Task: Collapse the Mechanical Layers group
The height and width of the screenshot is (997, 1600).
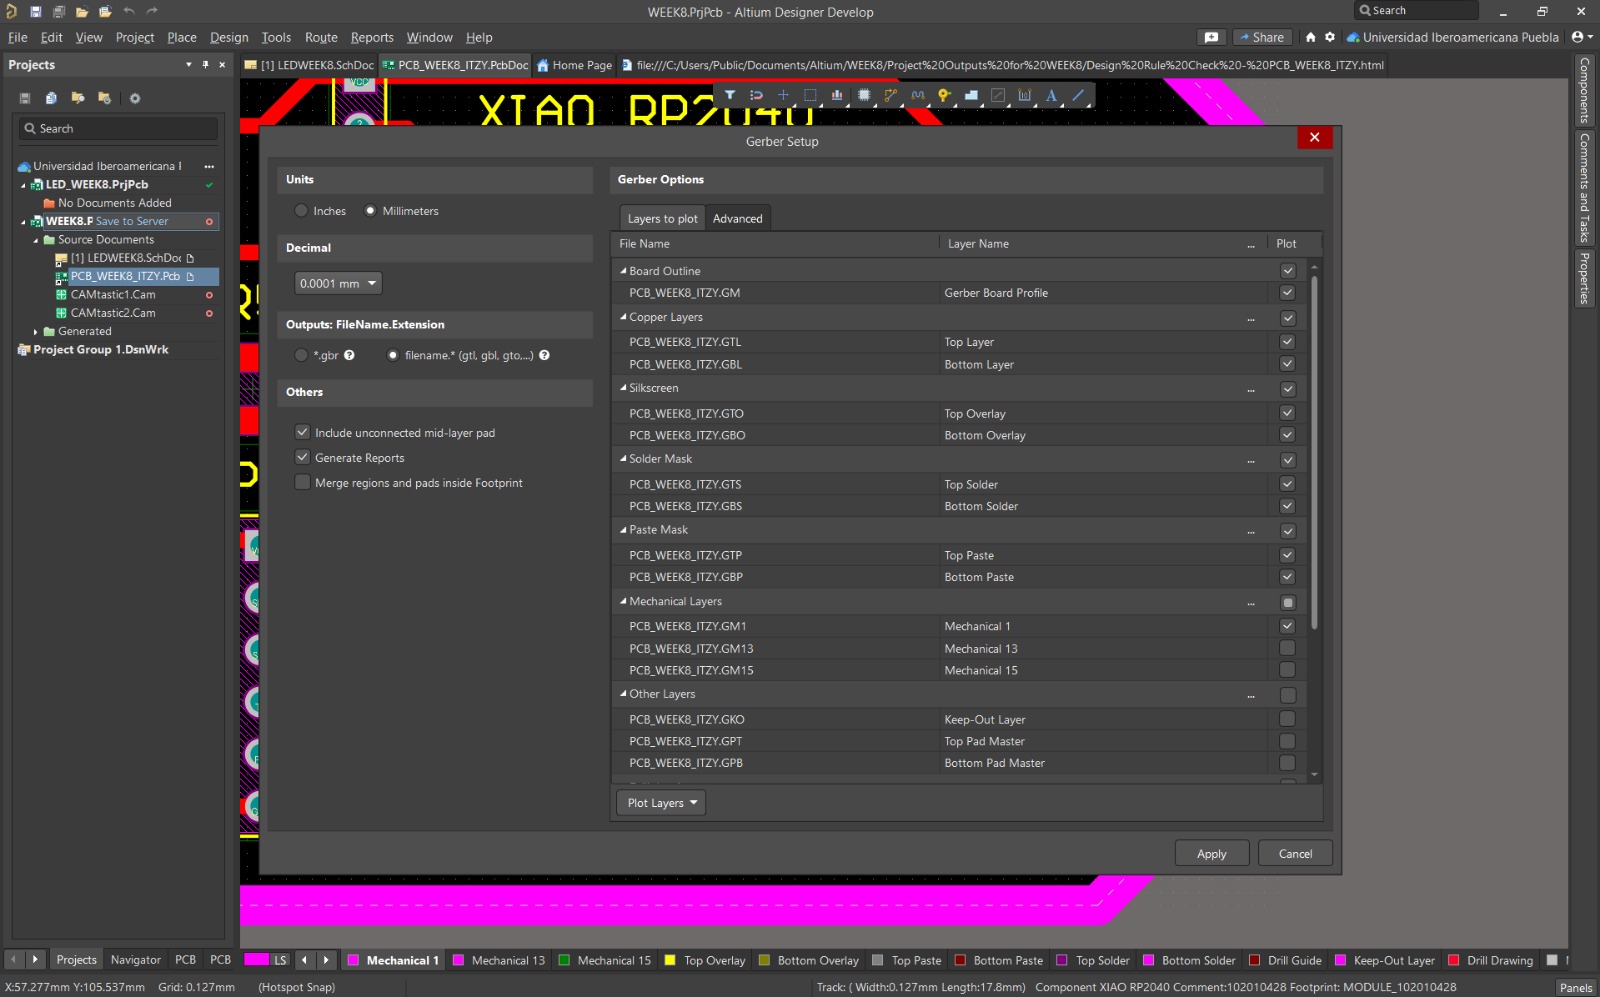Action: 623,601
